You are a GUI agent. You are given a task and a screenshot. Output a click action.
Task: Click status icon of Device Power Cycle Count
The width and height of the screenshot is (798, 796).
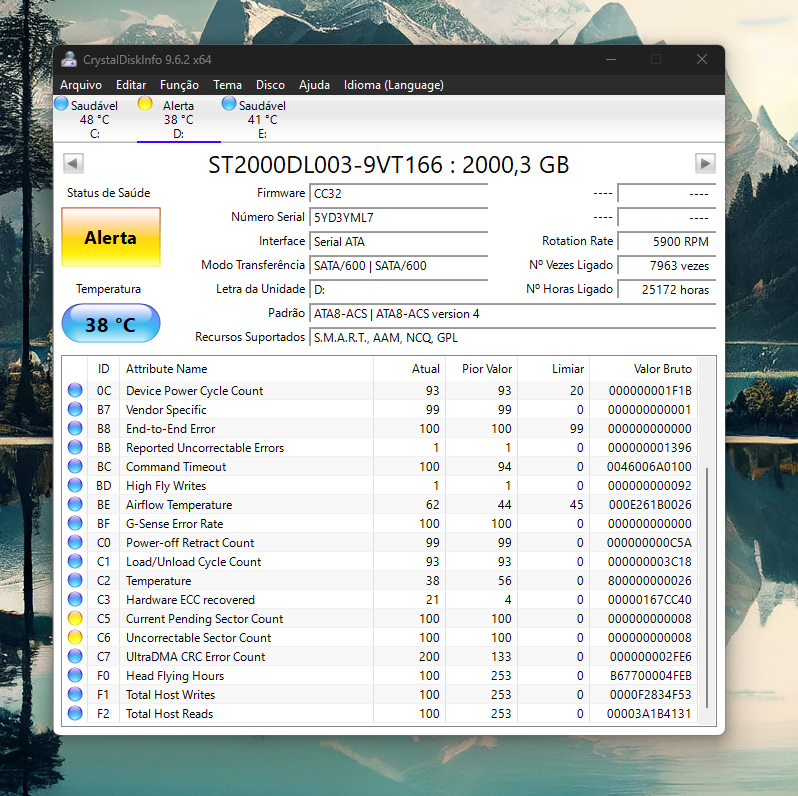(x=75, y=390)
